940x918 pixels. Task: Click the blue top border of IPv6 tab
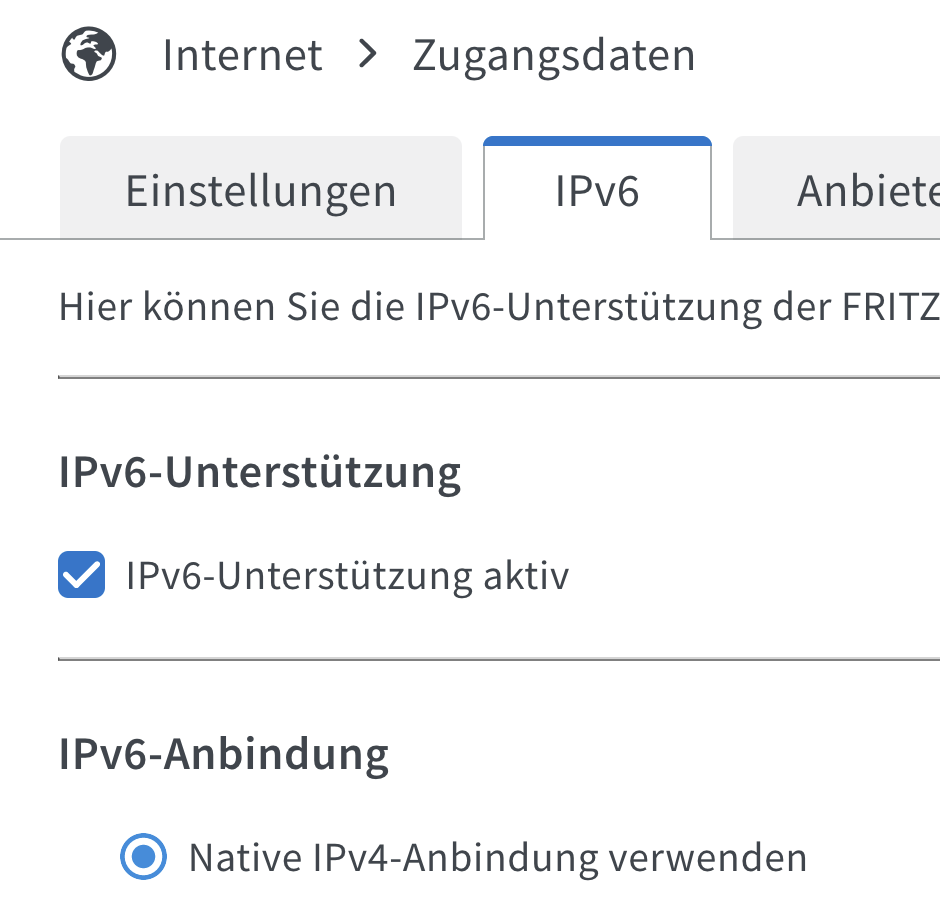coord(597,141)
